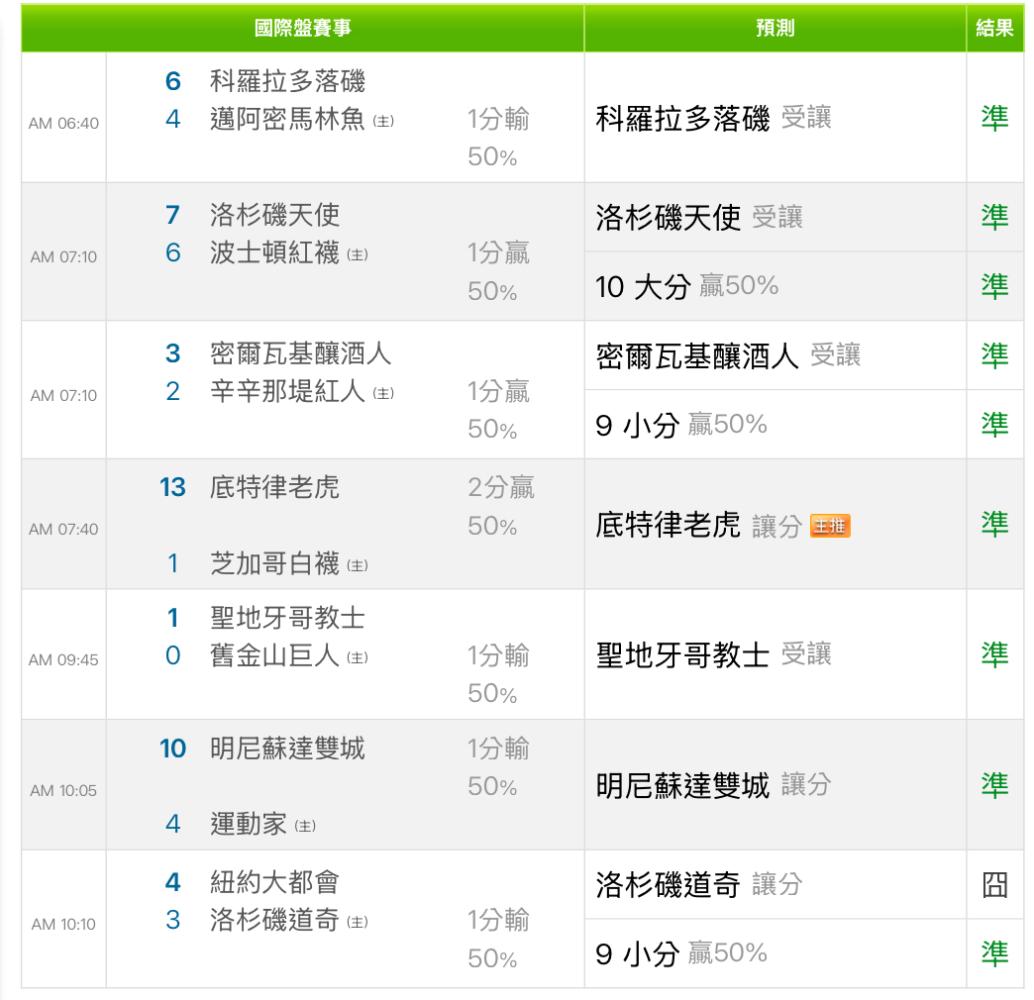Click team name 底特律老虎 in the matchup column

[274, 487]
